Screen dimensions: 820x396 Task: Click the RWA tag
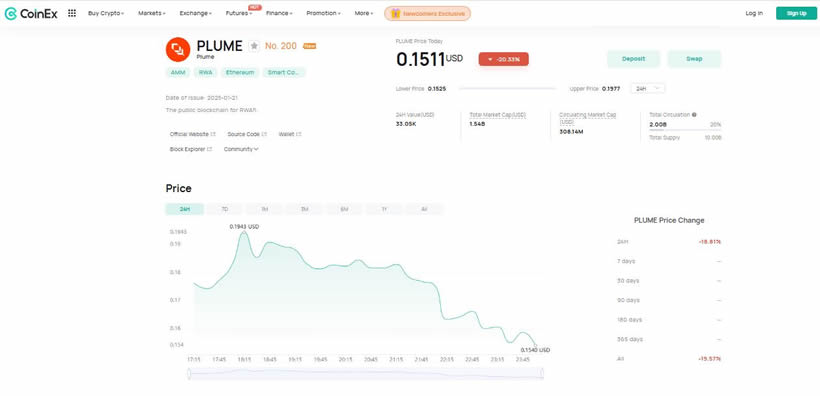206,72
